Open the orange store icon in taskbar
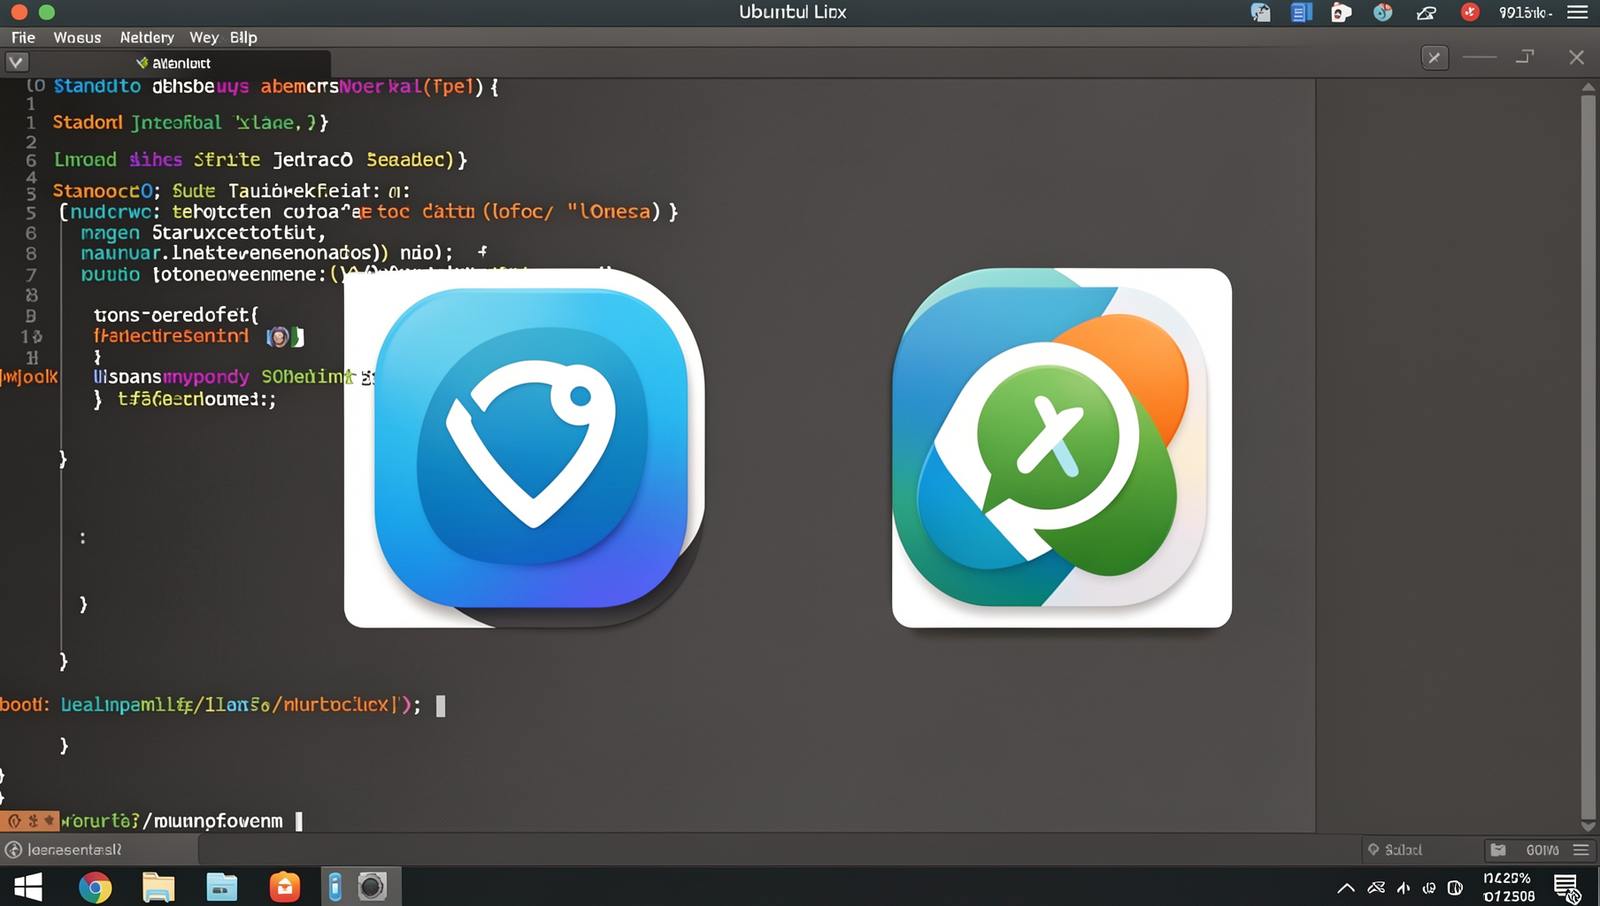Image resolution: width=1600 pixels, height=906 pixels. (x=285, y=887)
